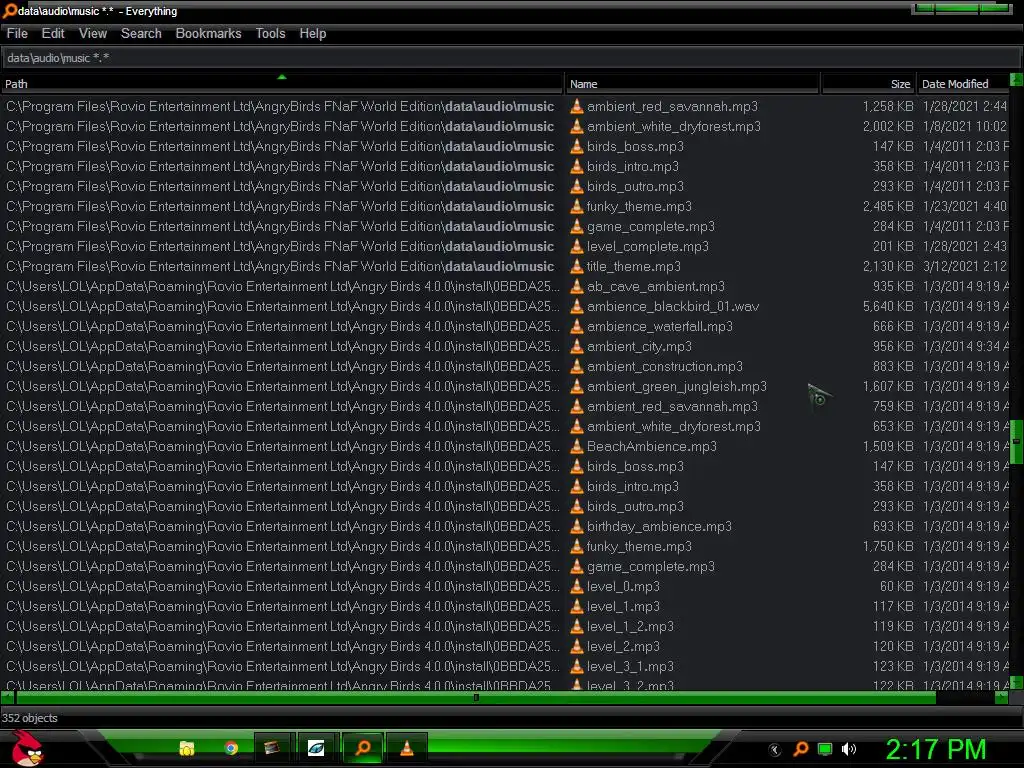The image size is (1024, 768).
Task: Click VLC icon beside level_complete.mp3
Action: tap(577, 247)
